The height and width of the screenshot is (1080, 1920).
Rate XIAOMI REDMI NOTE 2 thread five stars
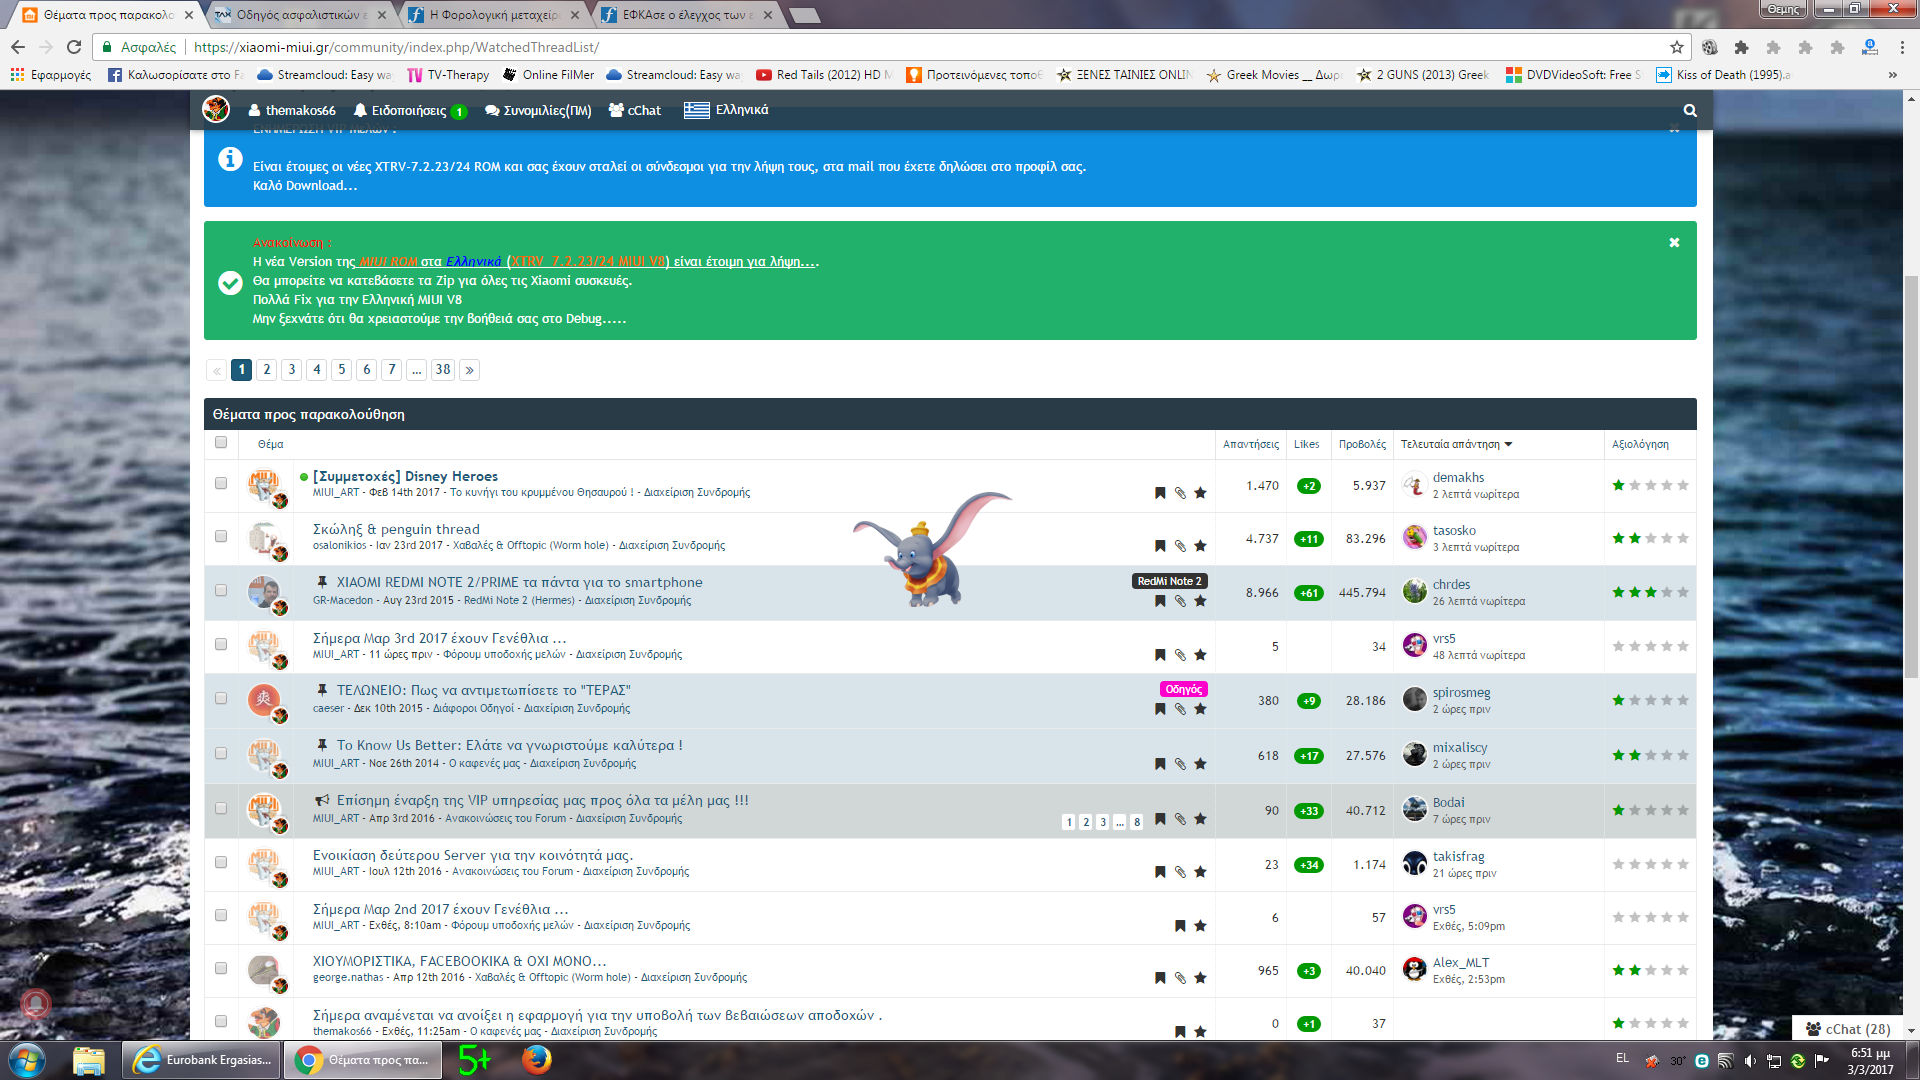click(x=1683, y=592)
